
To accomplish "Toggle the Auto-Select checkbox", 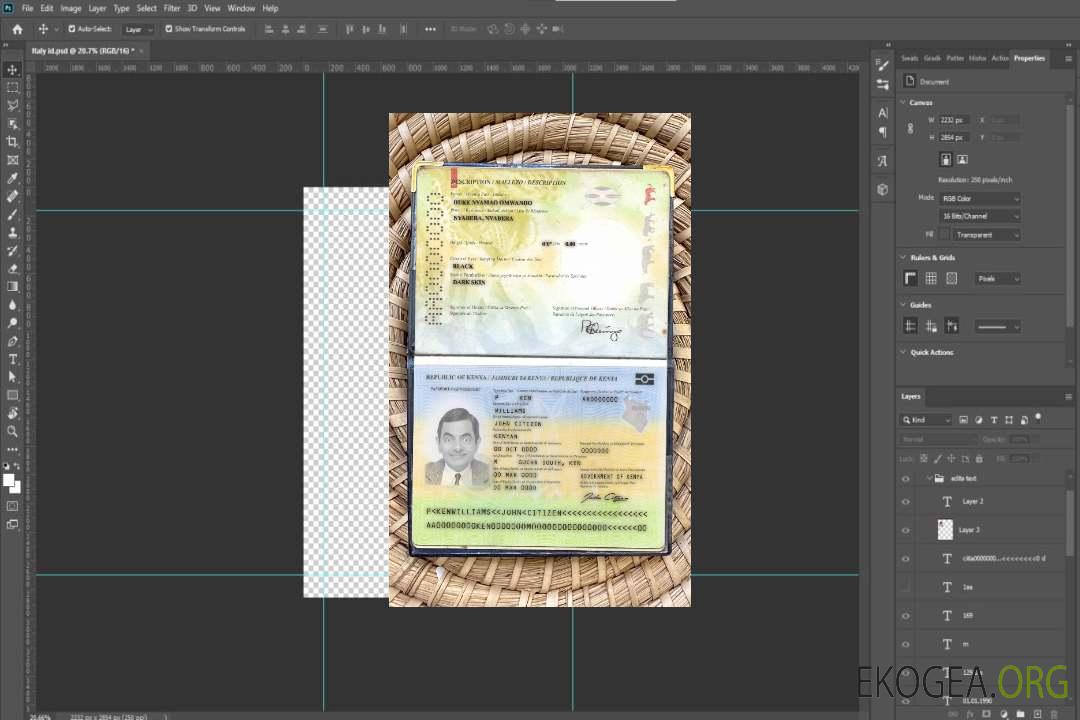I will coord(72,29).
